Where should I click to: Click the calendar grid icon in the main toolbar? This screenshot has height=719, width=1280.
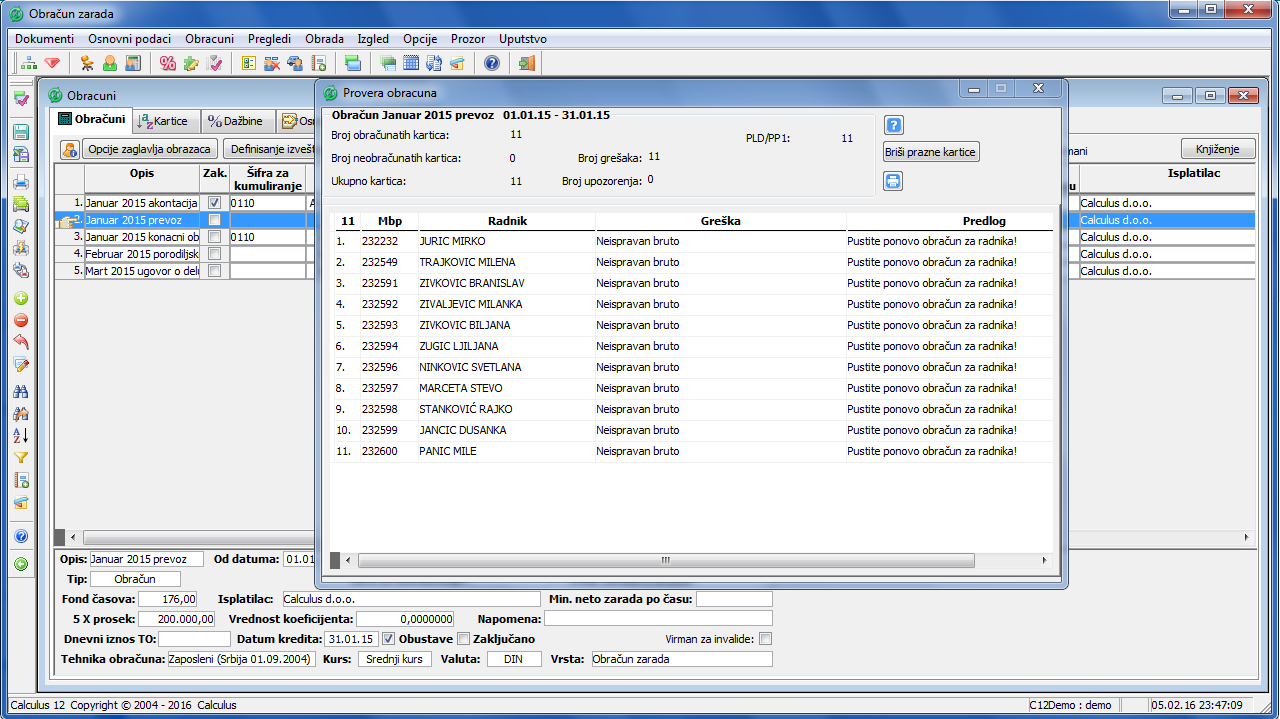411,63
